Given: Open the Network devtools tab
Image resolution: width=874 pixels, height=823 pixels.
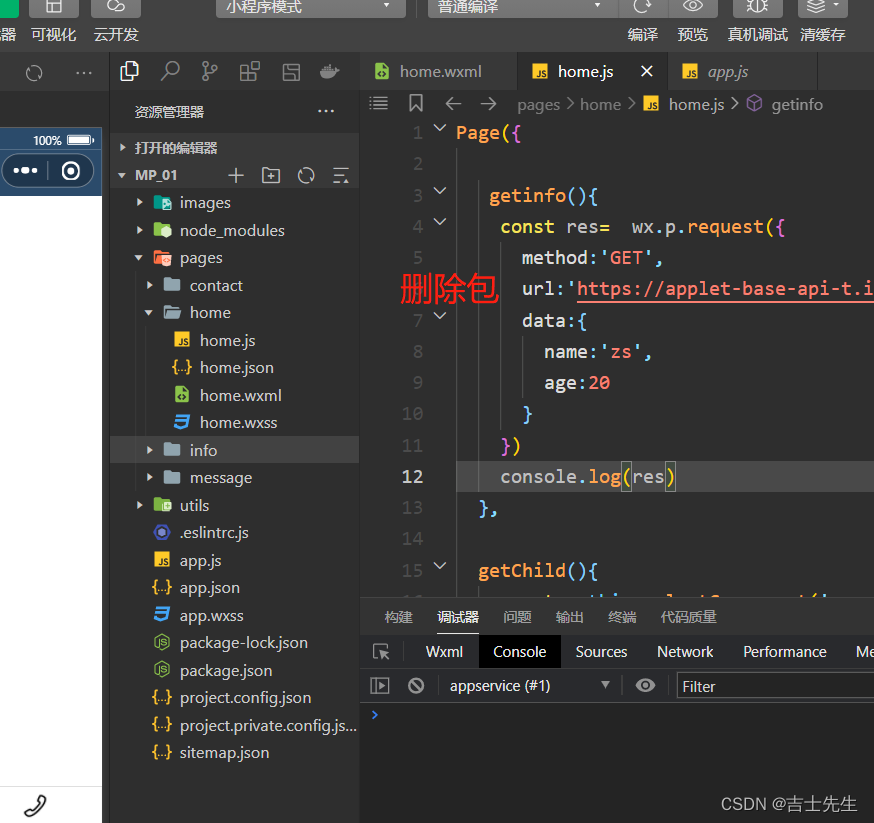Looking at the screenshot, I should point(685,651).
